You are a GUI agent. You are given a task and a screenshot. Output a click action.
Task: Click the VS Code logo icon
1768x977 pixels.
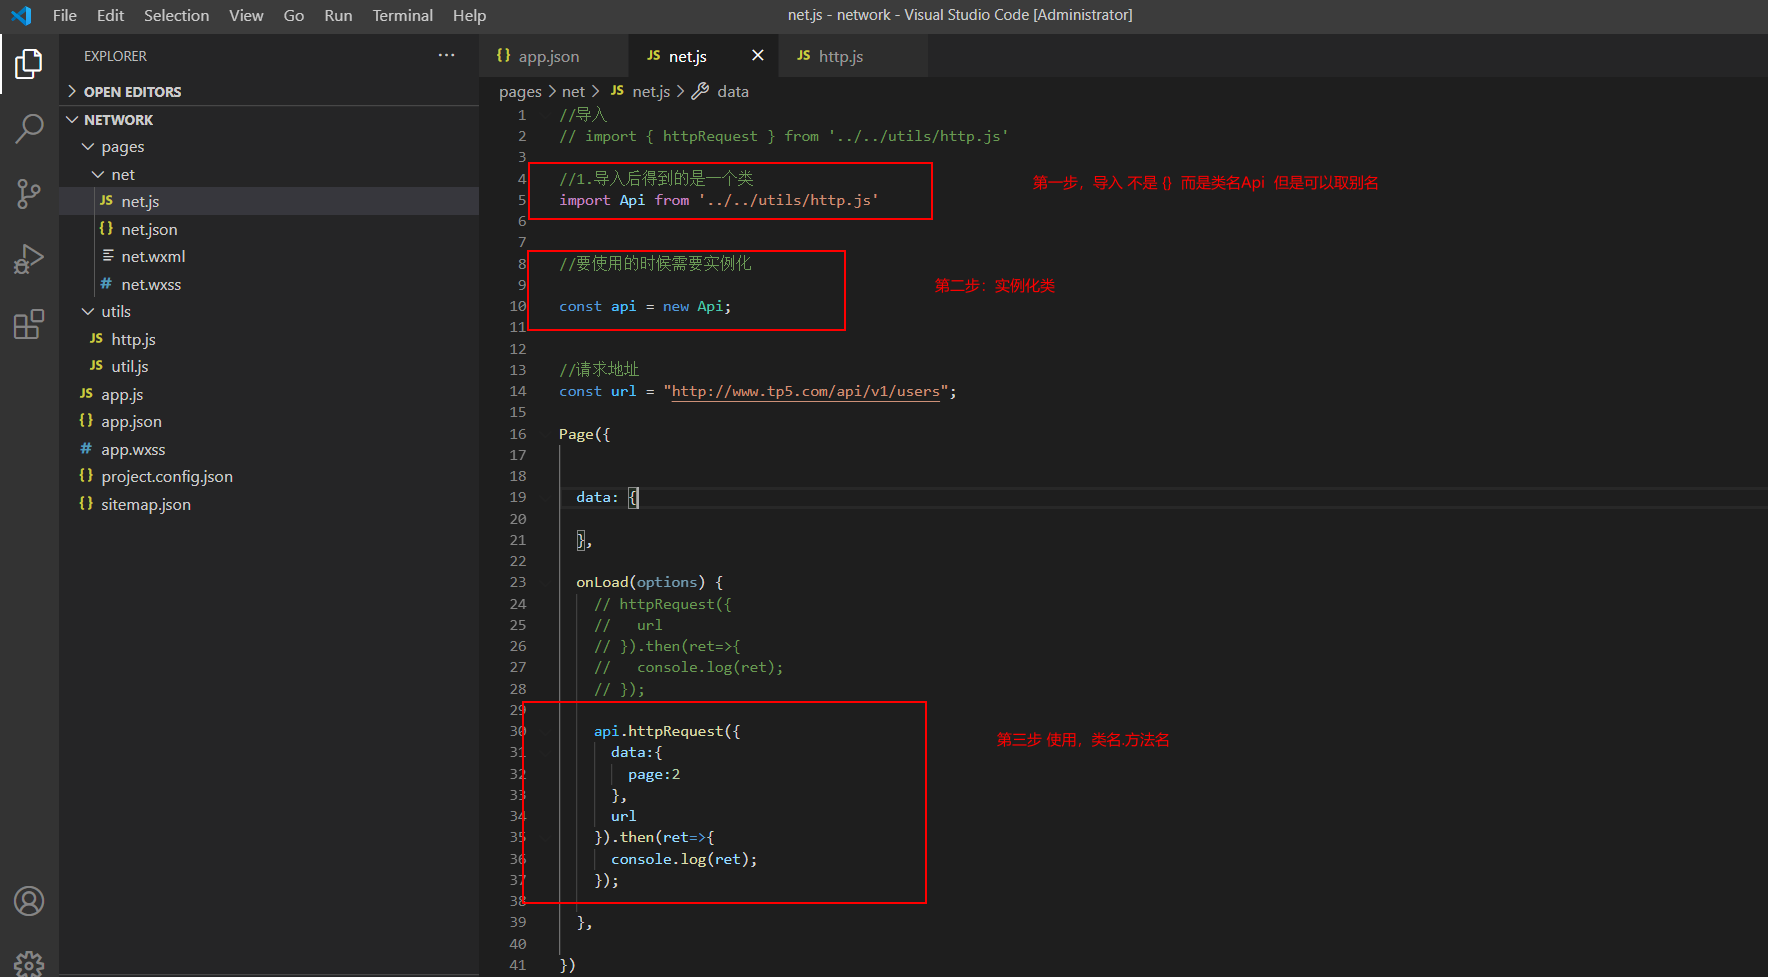[x=21, y=15]
